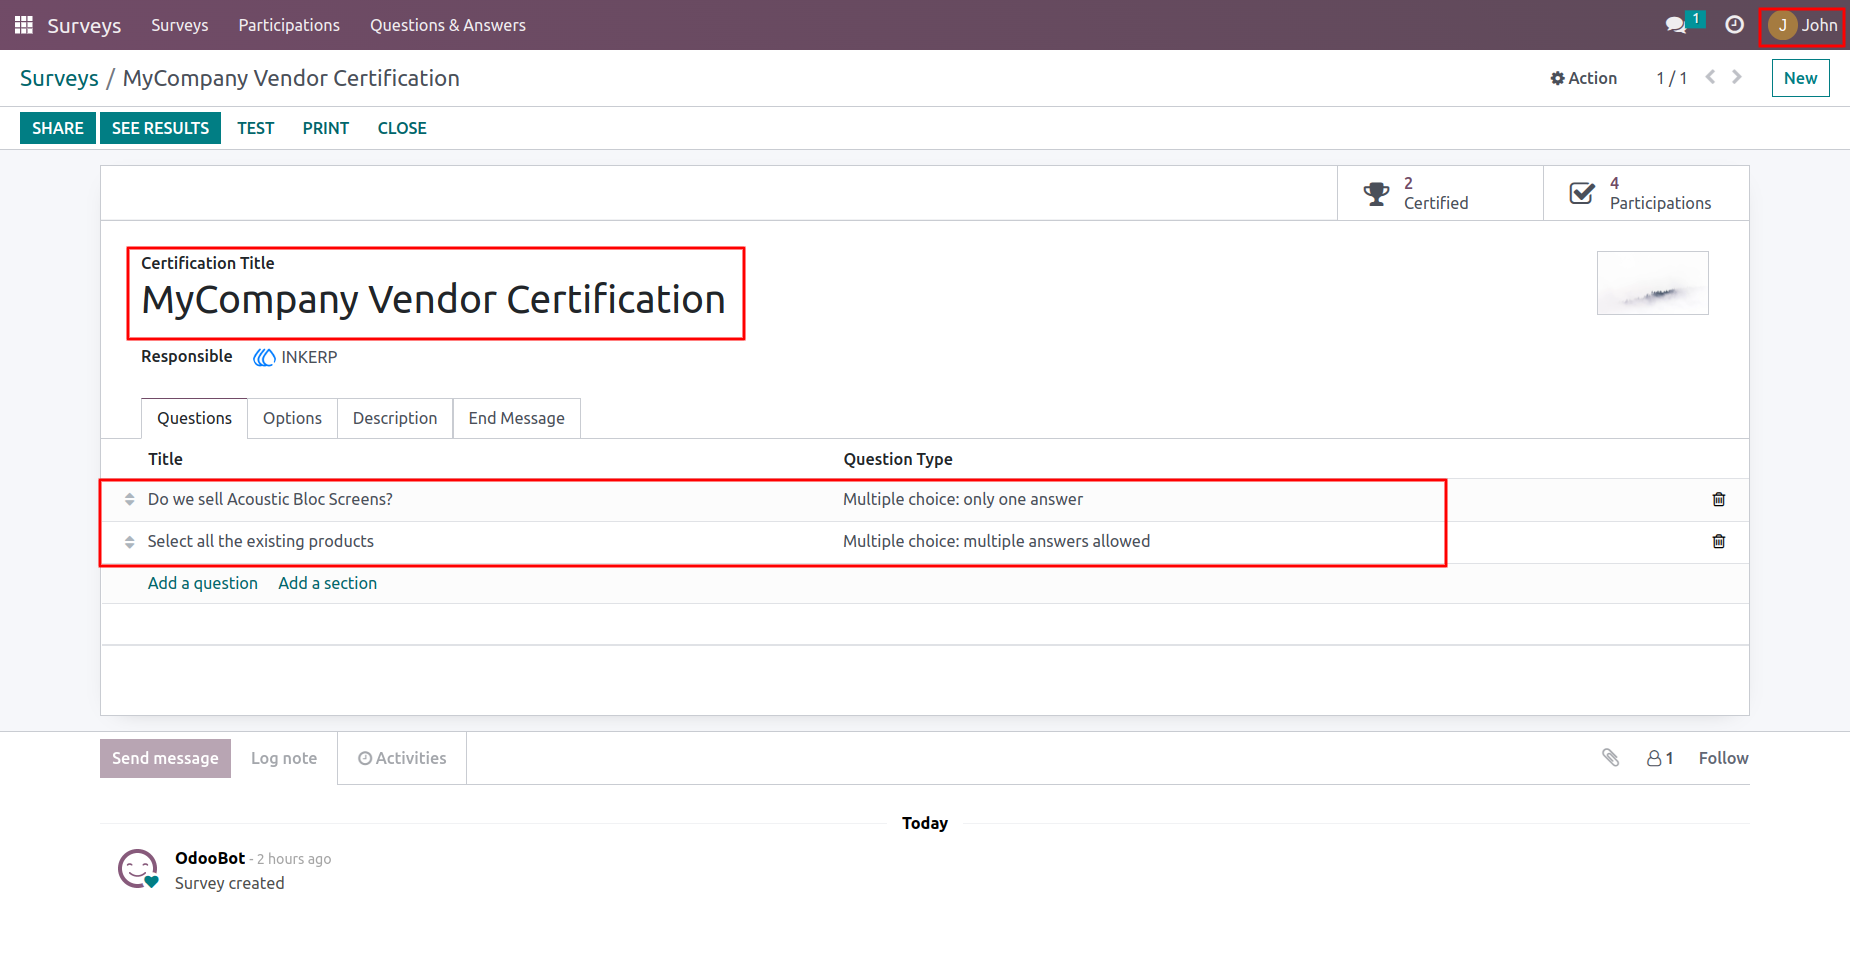Switch to the Description tab
The height and width of the screenshot is (966, 1850).
(395, 418)
